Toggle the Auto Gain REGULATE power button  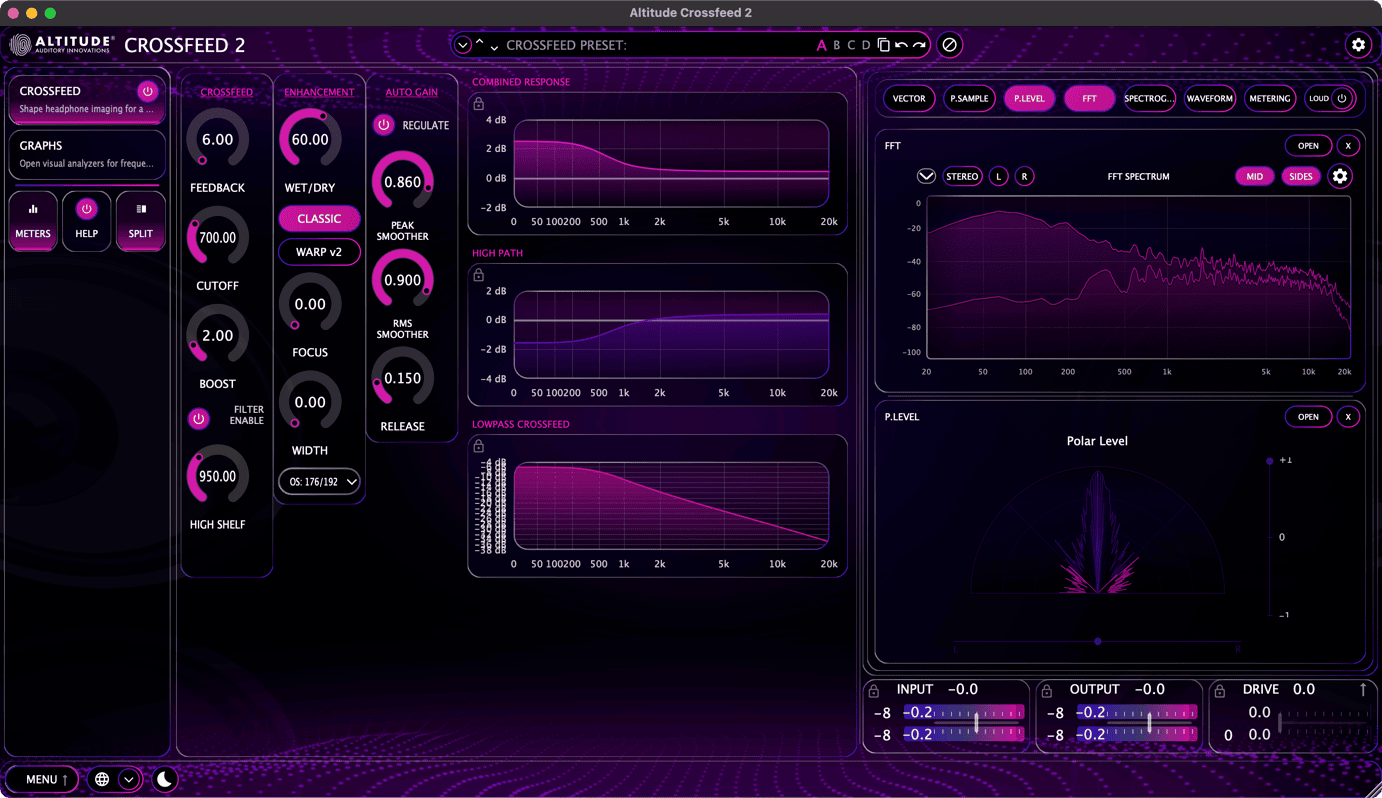click(x=383, y=125)
